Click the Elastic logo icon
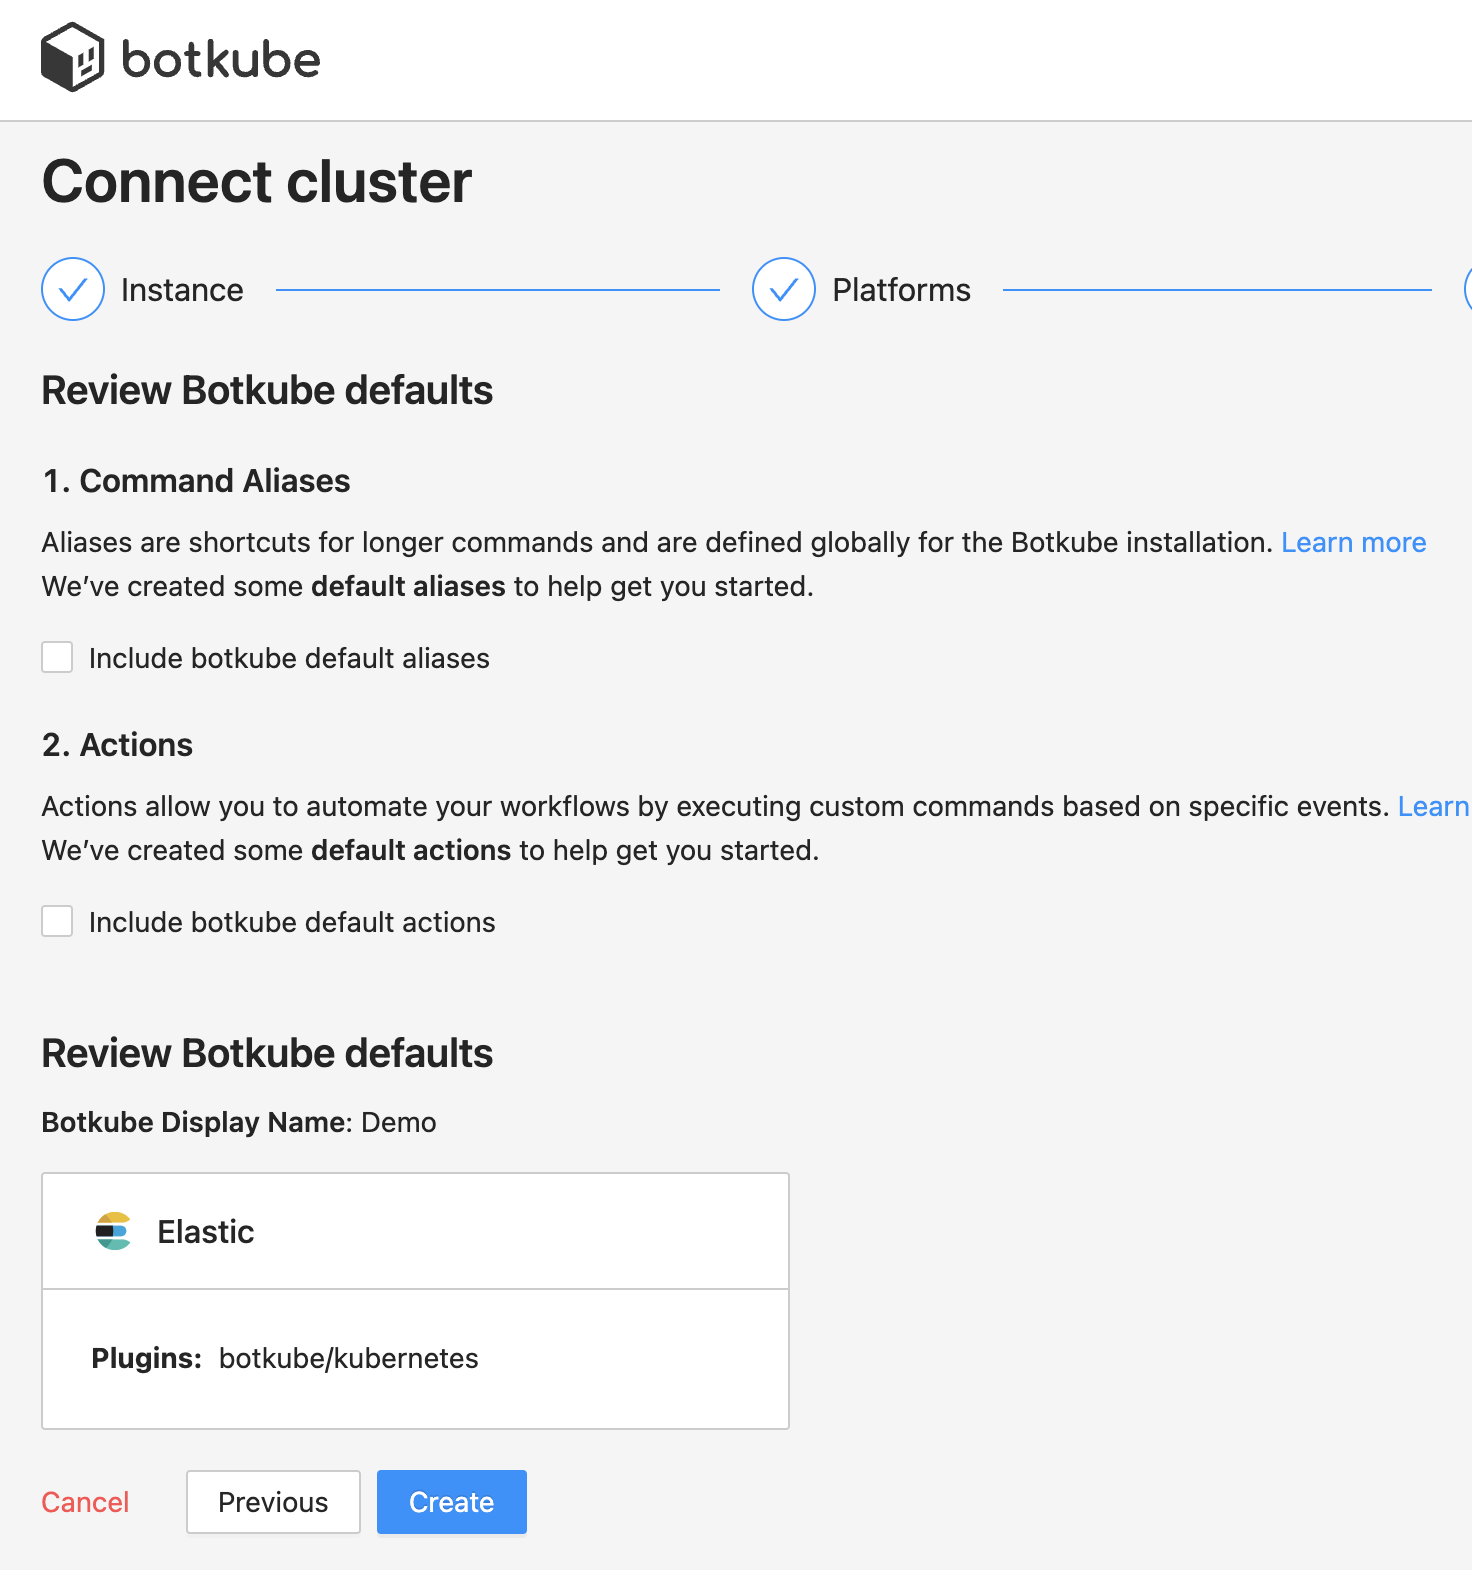Screen dimensions: 1472x1570 pyautogui.click(x=113, y=1231)
